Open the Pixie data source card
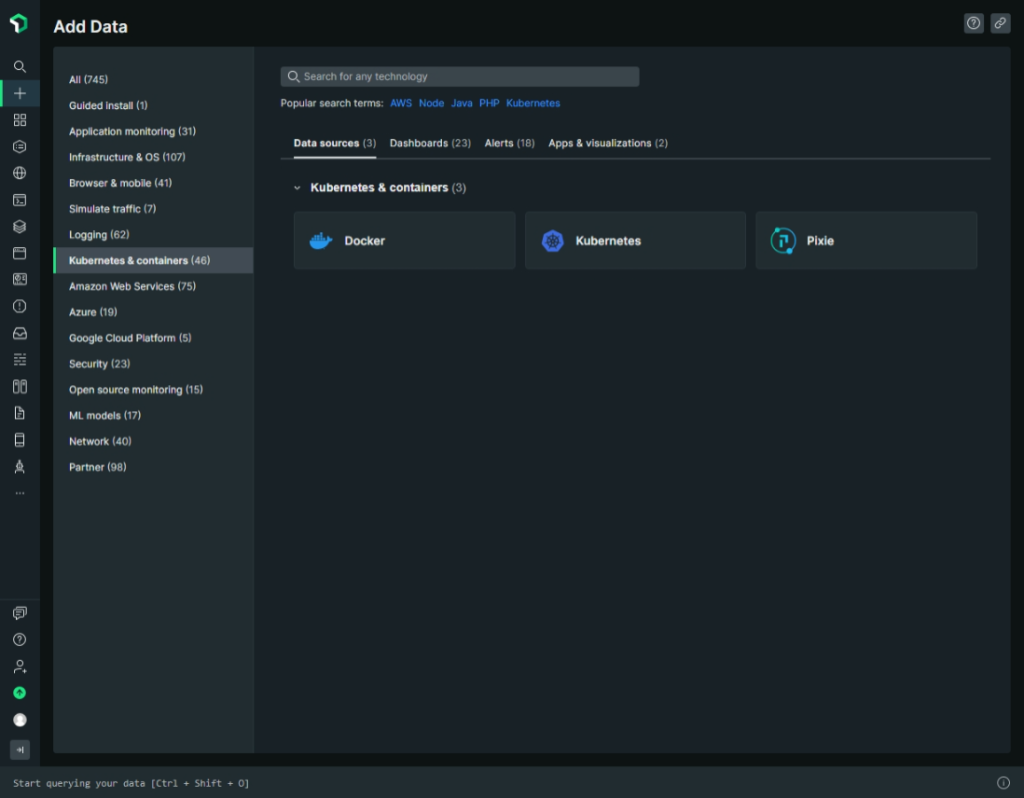The image size is (1024, 798). (x=866, y=240)
